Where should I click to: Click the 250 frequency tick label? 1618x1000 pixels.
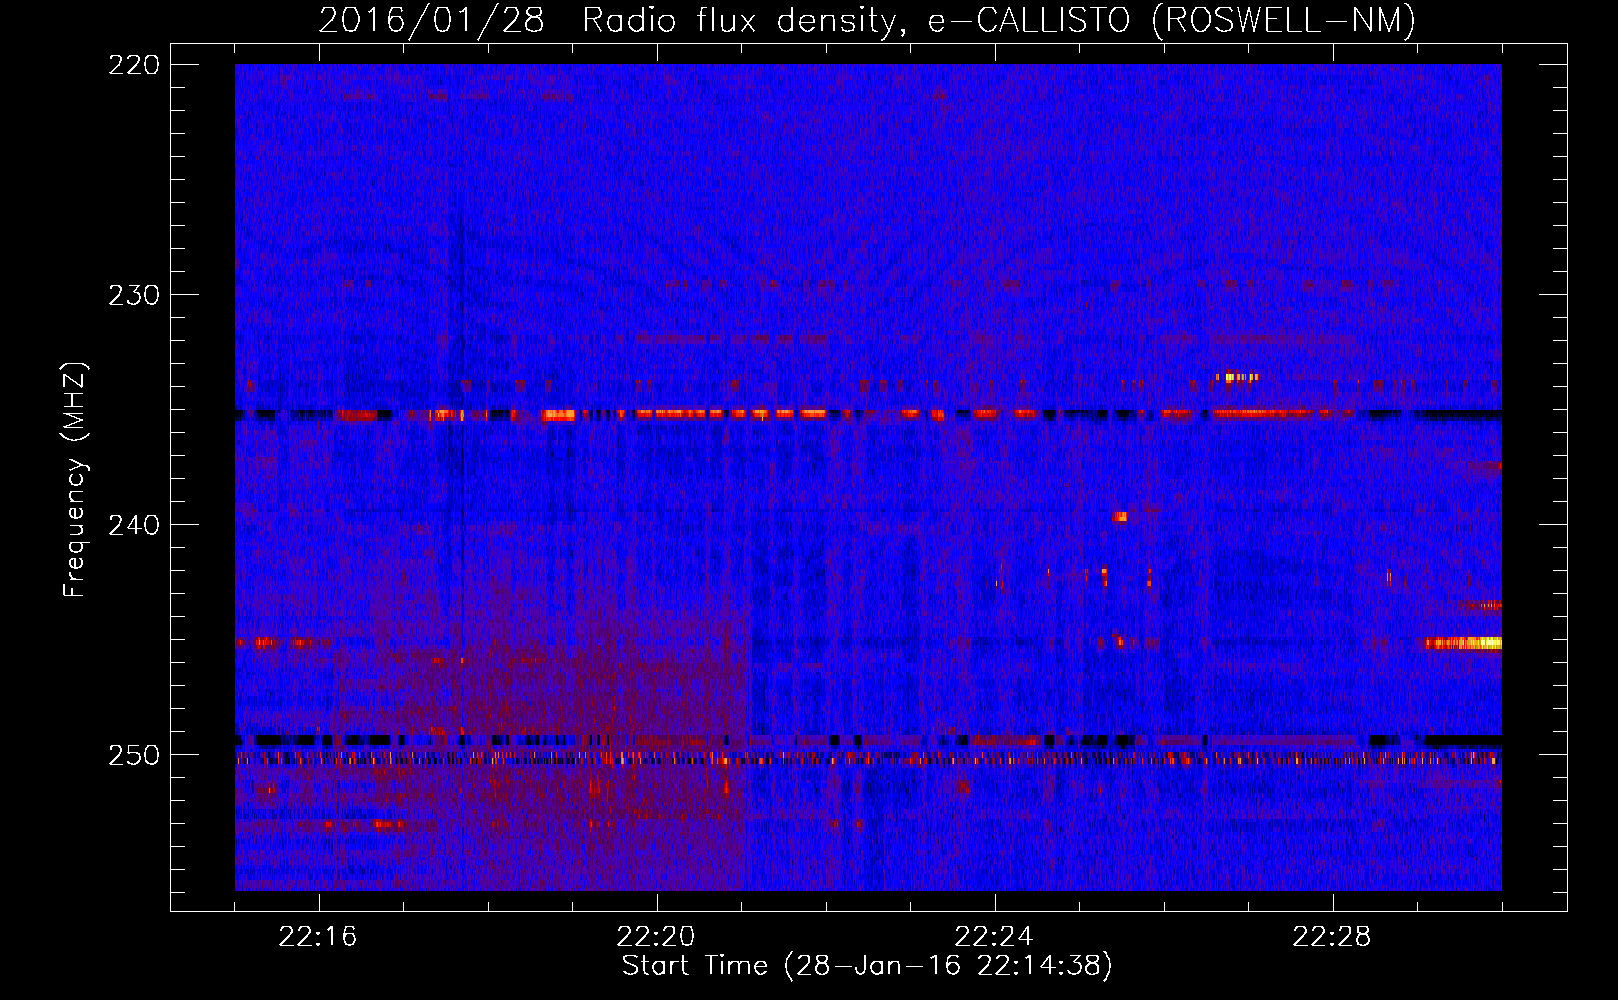(x=134, y=755)
